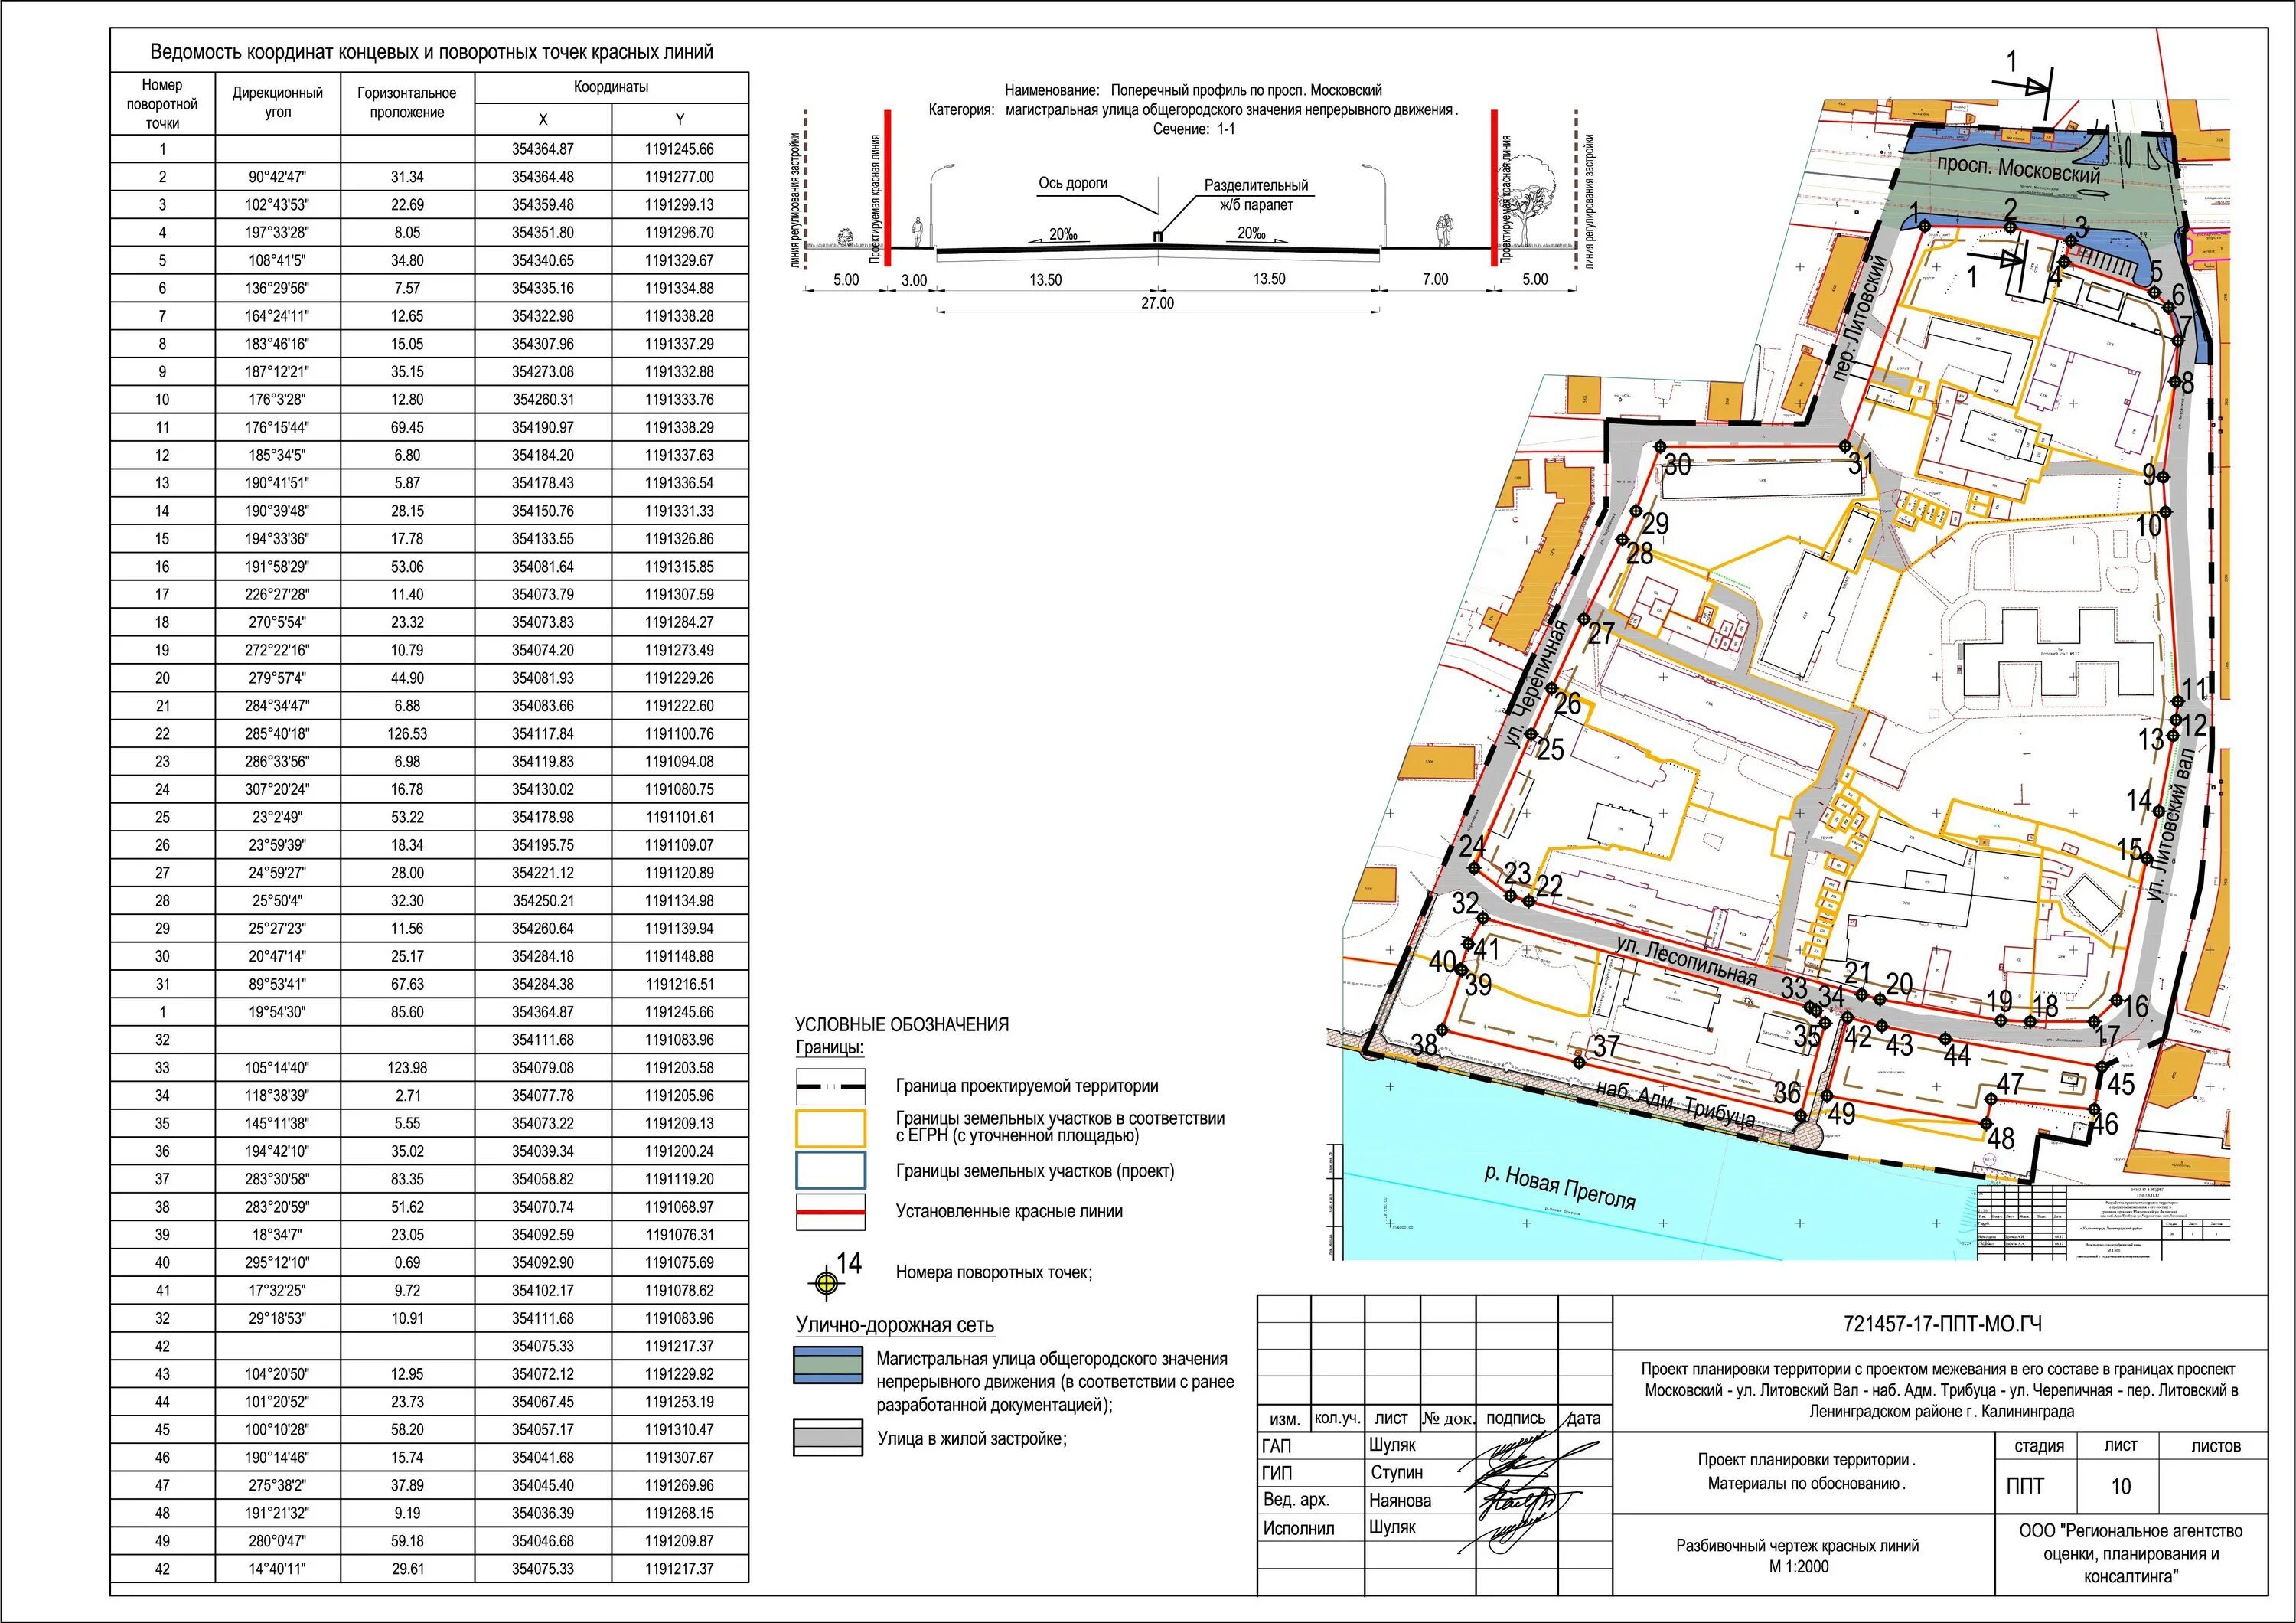Screen dimensions: 2296x1623
Task: Click the red line legend sample
Action: point(830,1211)
